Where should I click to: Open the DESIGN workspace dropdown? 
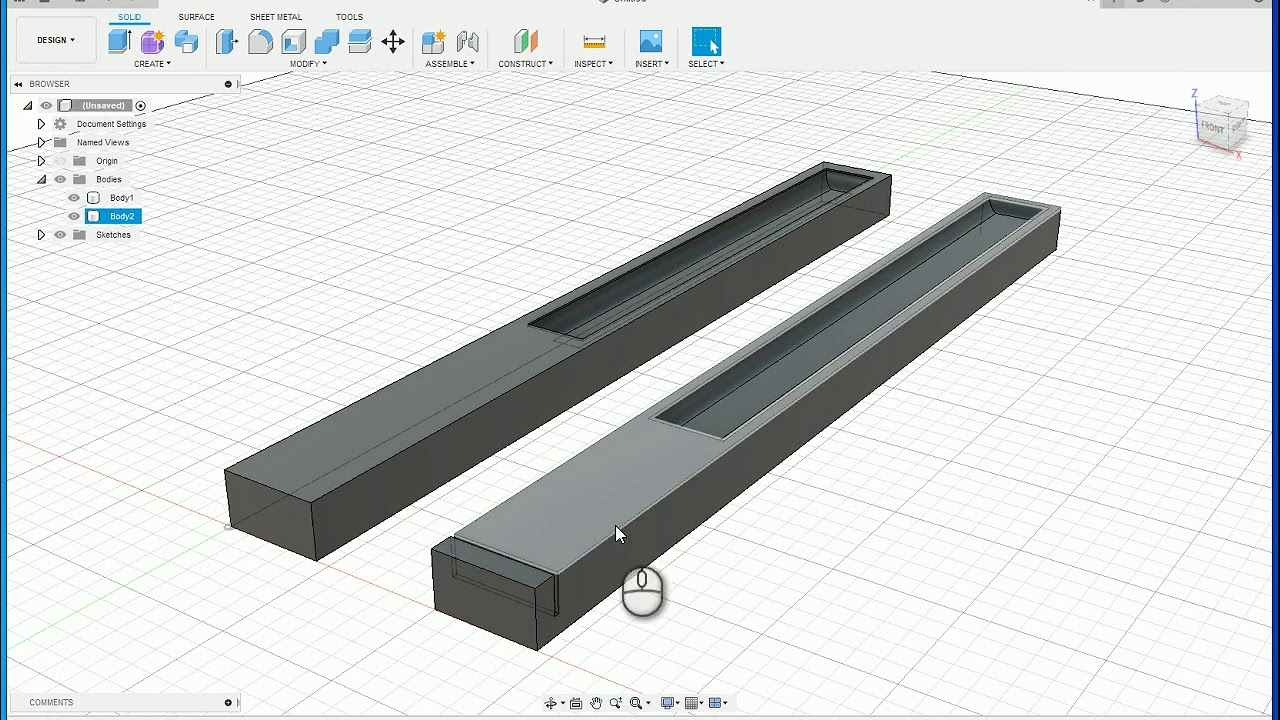56,40
